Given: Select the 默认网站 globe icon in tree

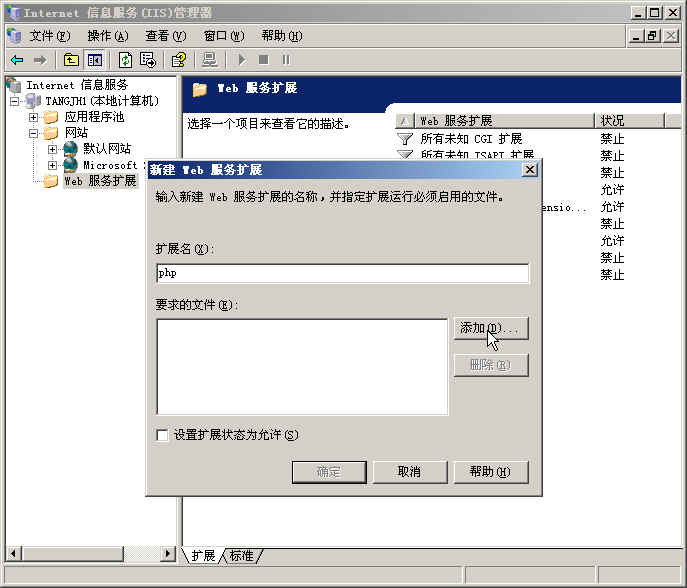Looking at the screenshot, I should tap(70, 149).
